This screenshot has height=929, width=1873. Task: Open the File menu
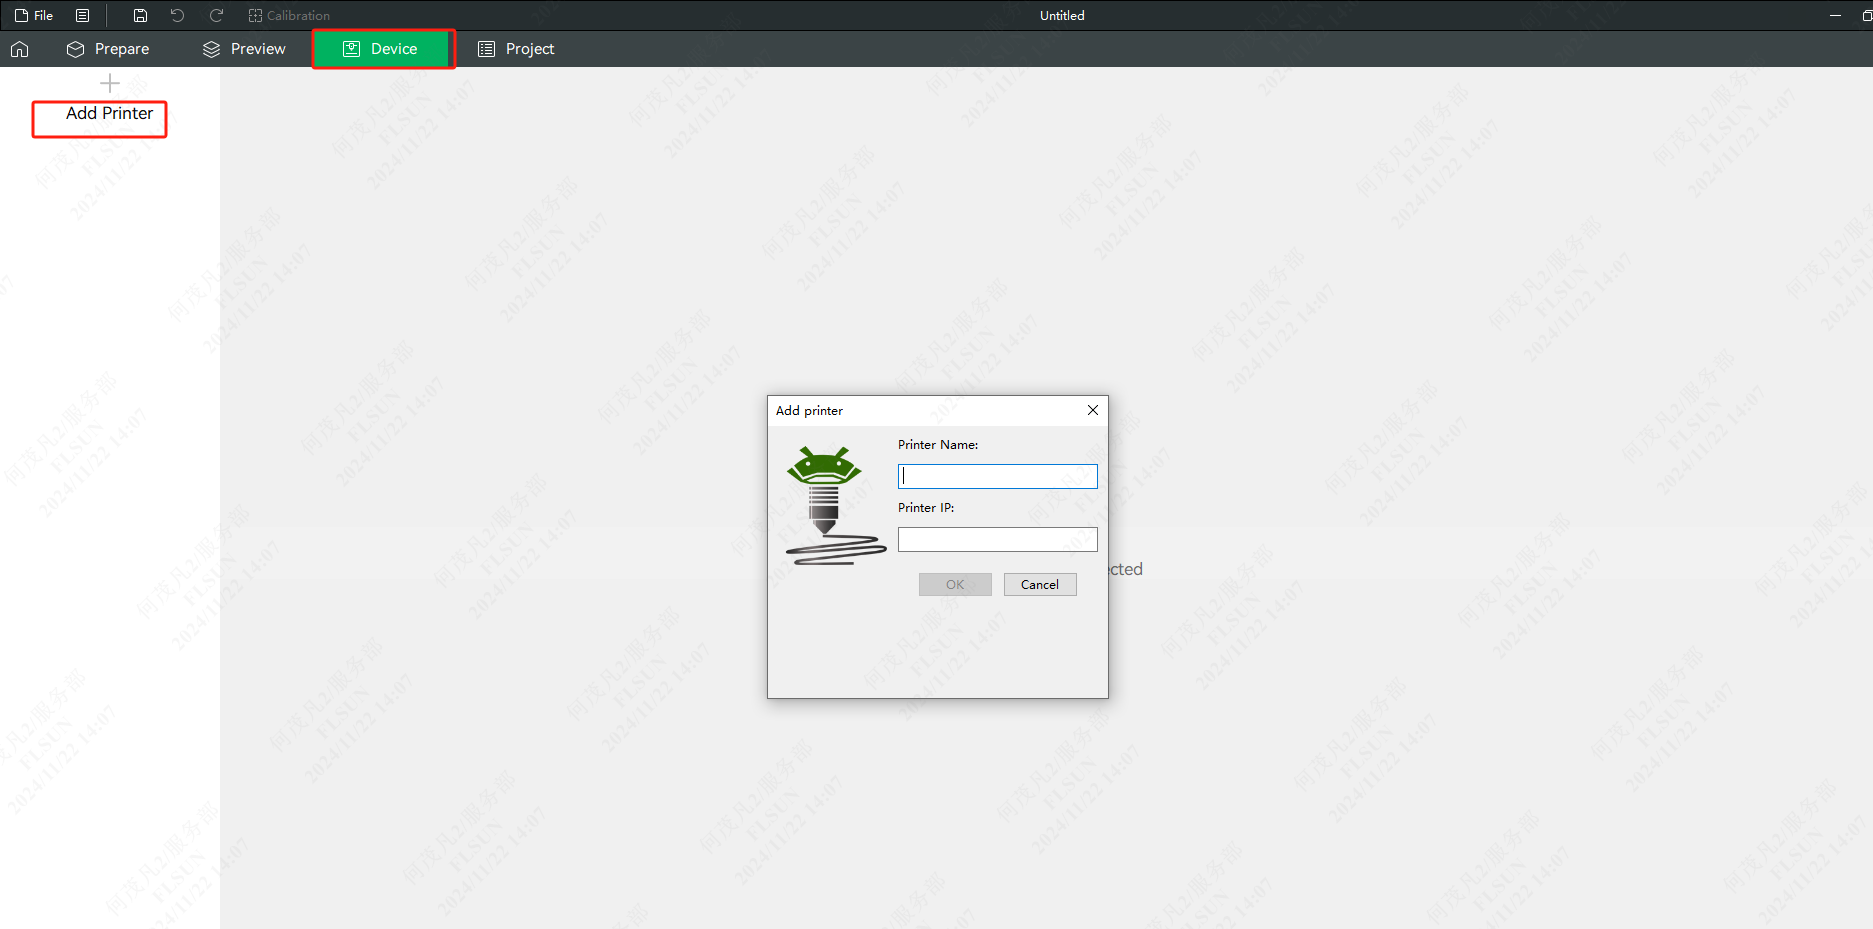click(34, 15)
